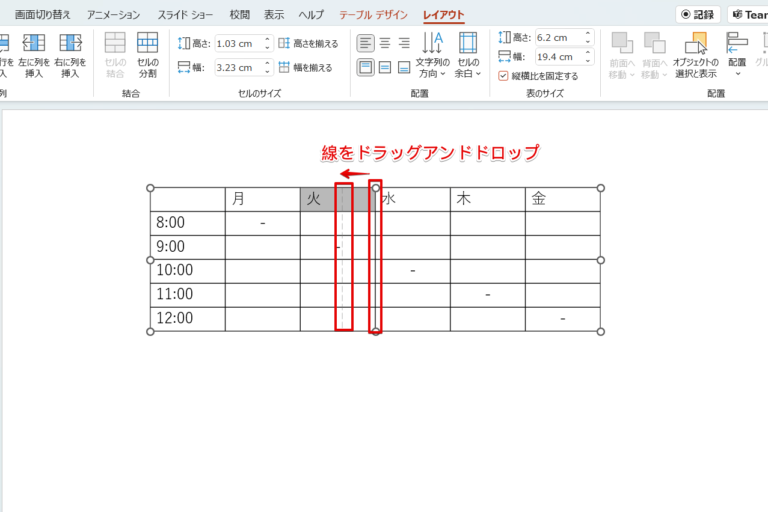Decrease cell width with stepper down arrow

[x=267, y=72]
